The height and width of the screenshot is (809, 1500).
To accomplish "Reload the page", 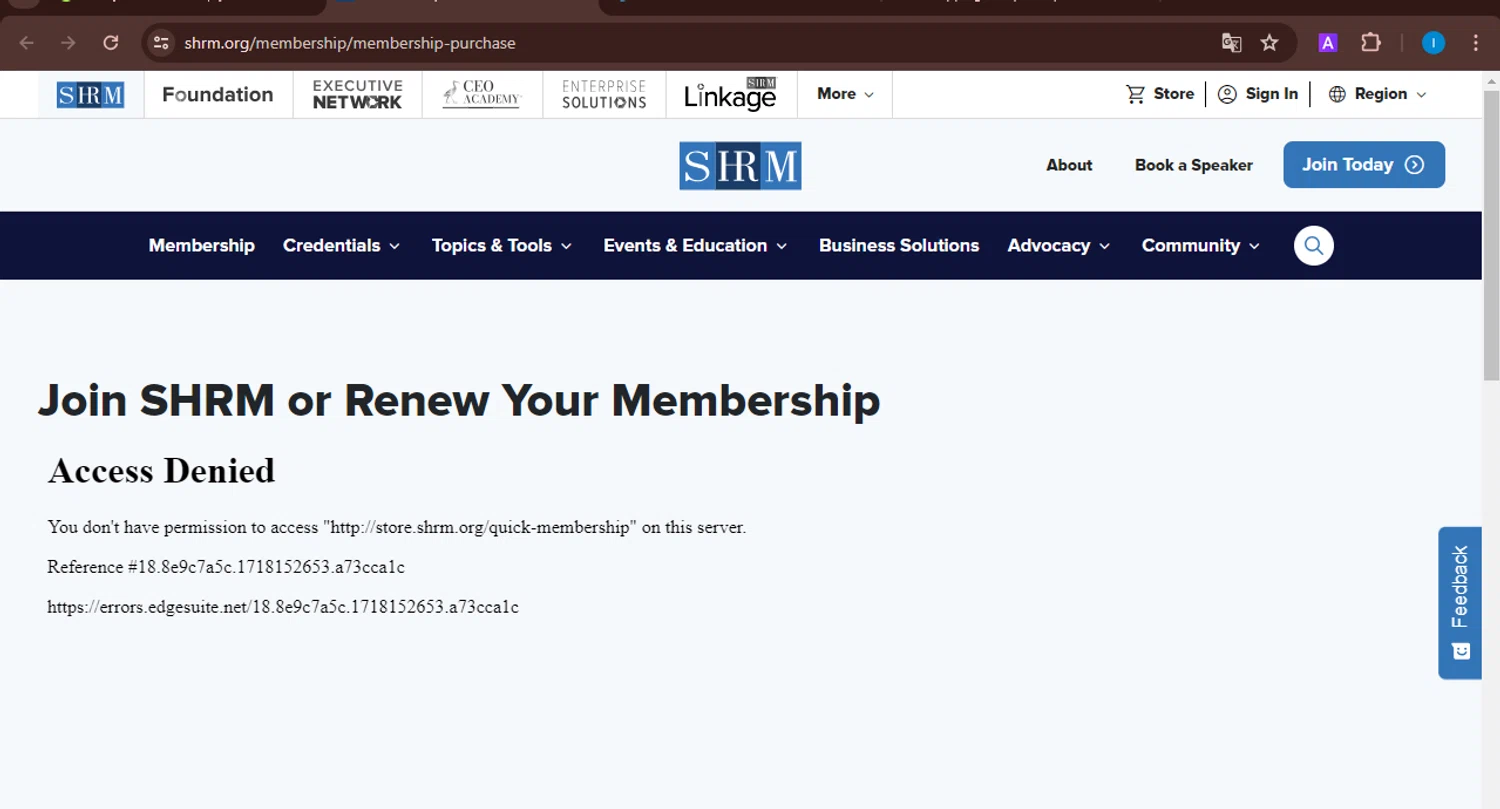I will (x=111, y=43).
